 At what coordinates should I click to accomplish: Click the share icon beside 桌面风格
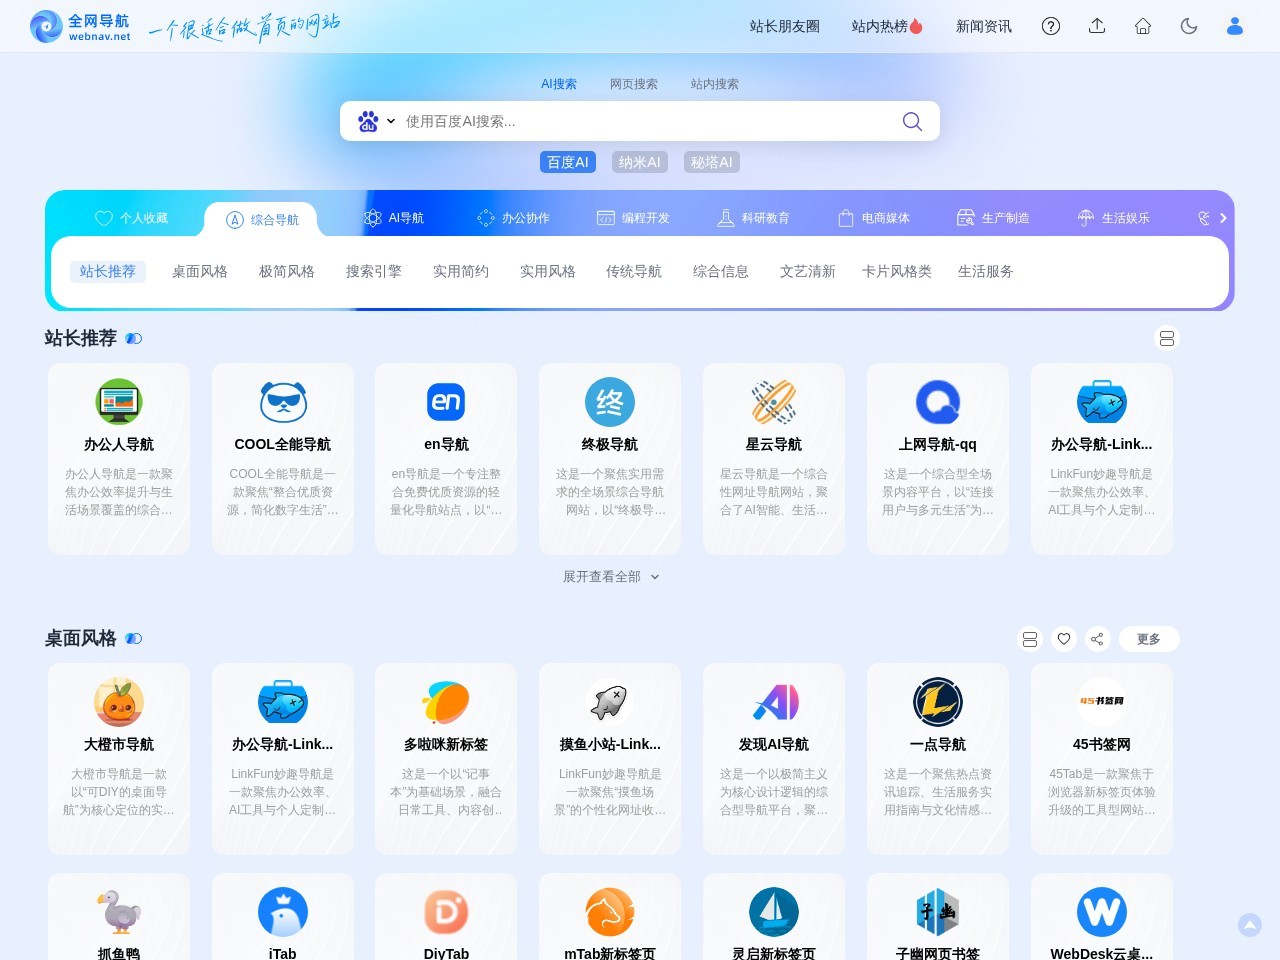(1097, 638)
